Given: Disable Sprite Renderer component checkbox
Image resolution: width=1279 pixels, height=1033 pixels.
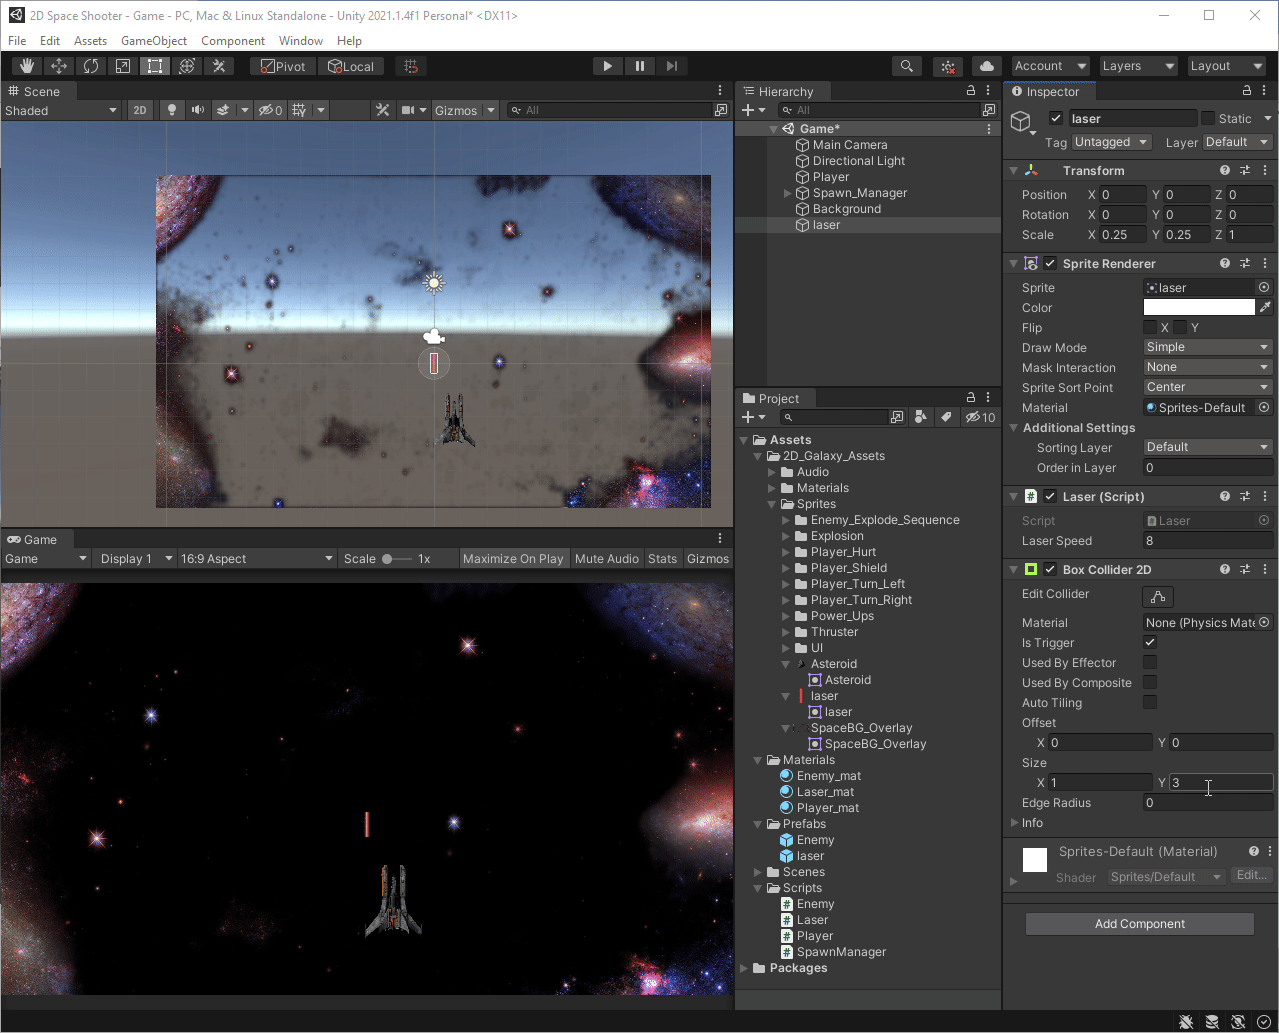Looking at the screenshot, I should pos(1050,263).
